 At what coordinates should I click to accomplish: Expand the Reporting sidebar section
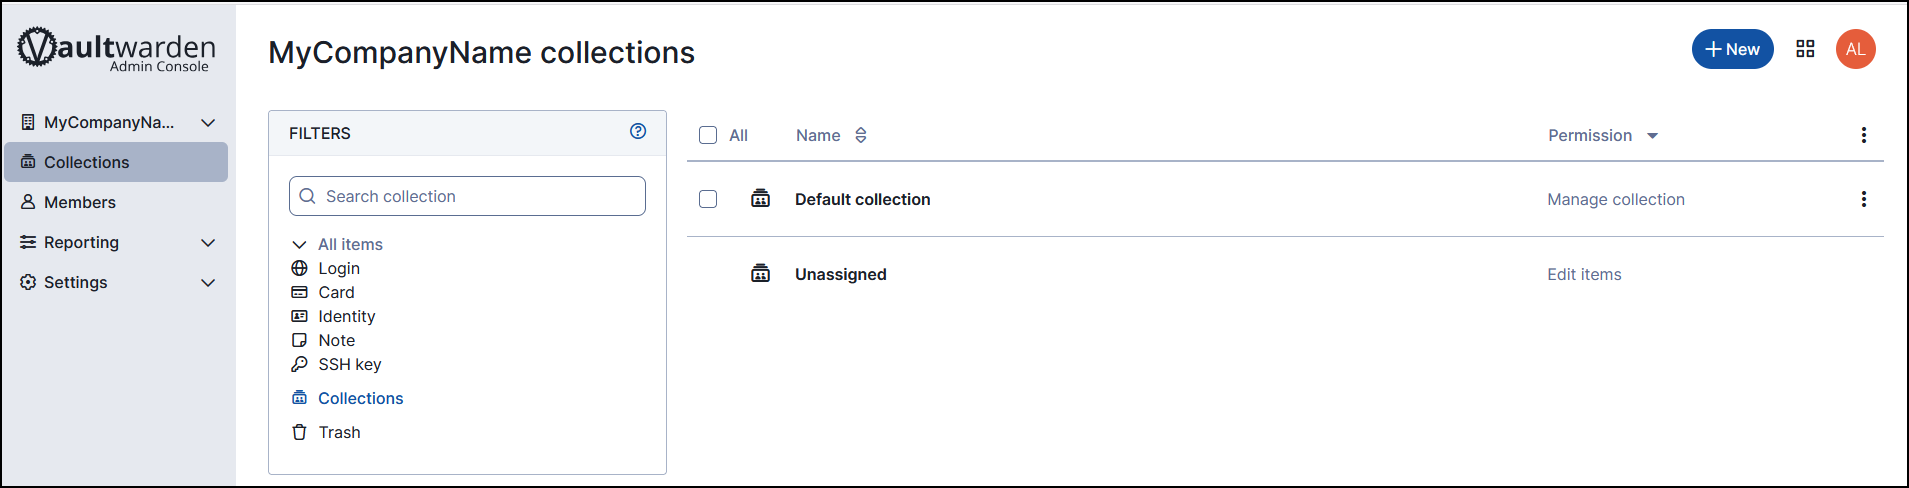(208, 242)
